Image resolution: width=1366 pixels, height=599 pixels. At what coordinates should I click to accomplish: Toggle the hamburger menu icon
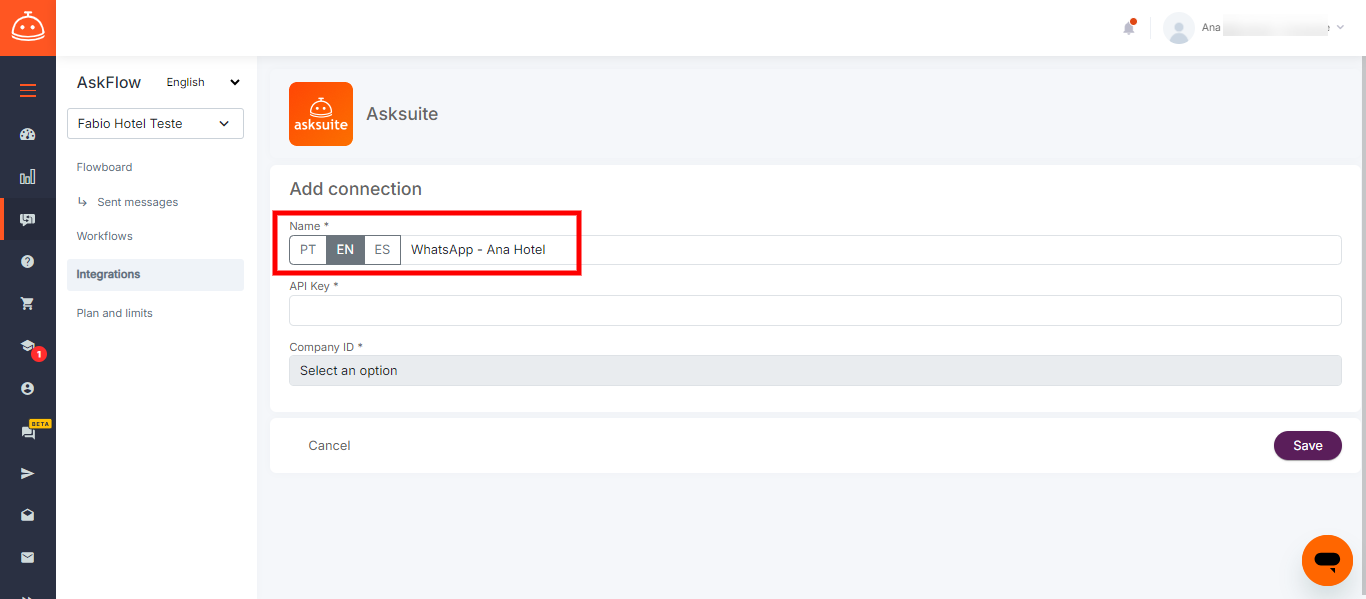(28, 91)
